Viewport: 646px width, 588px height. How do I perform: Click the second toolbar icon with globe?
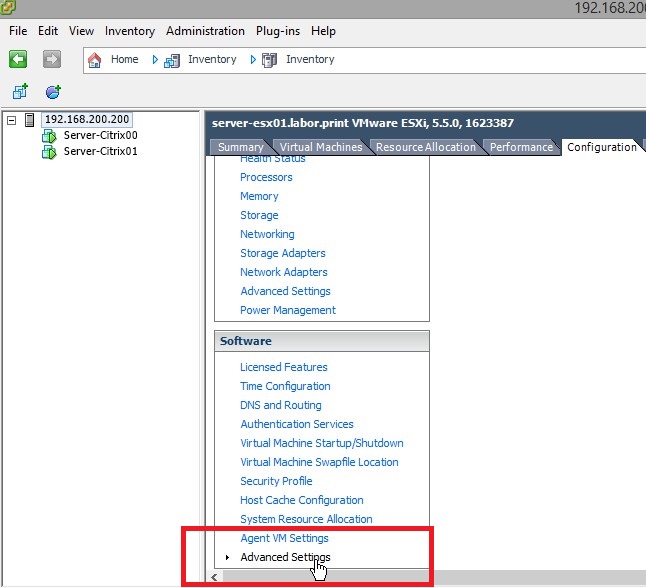53,92
